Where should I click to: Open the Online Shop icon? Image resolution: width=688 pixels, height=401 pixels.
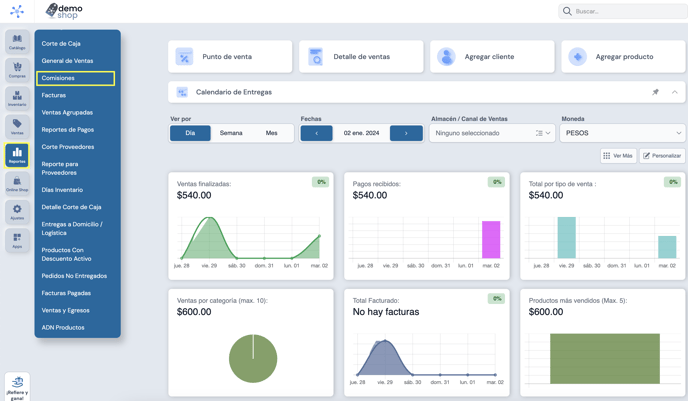click(x=17, y=184)
